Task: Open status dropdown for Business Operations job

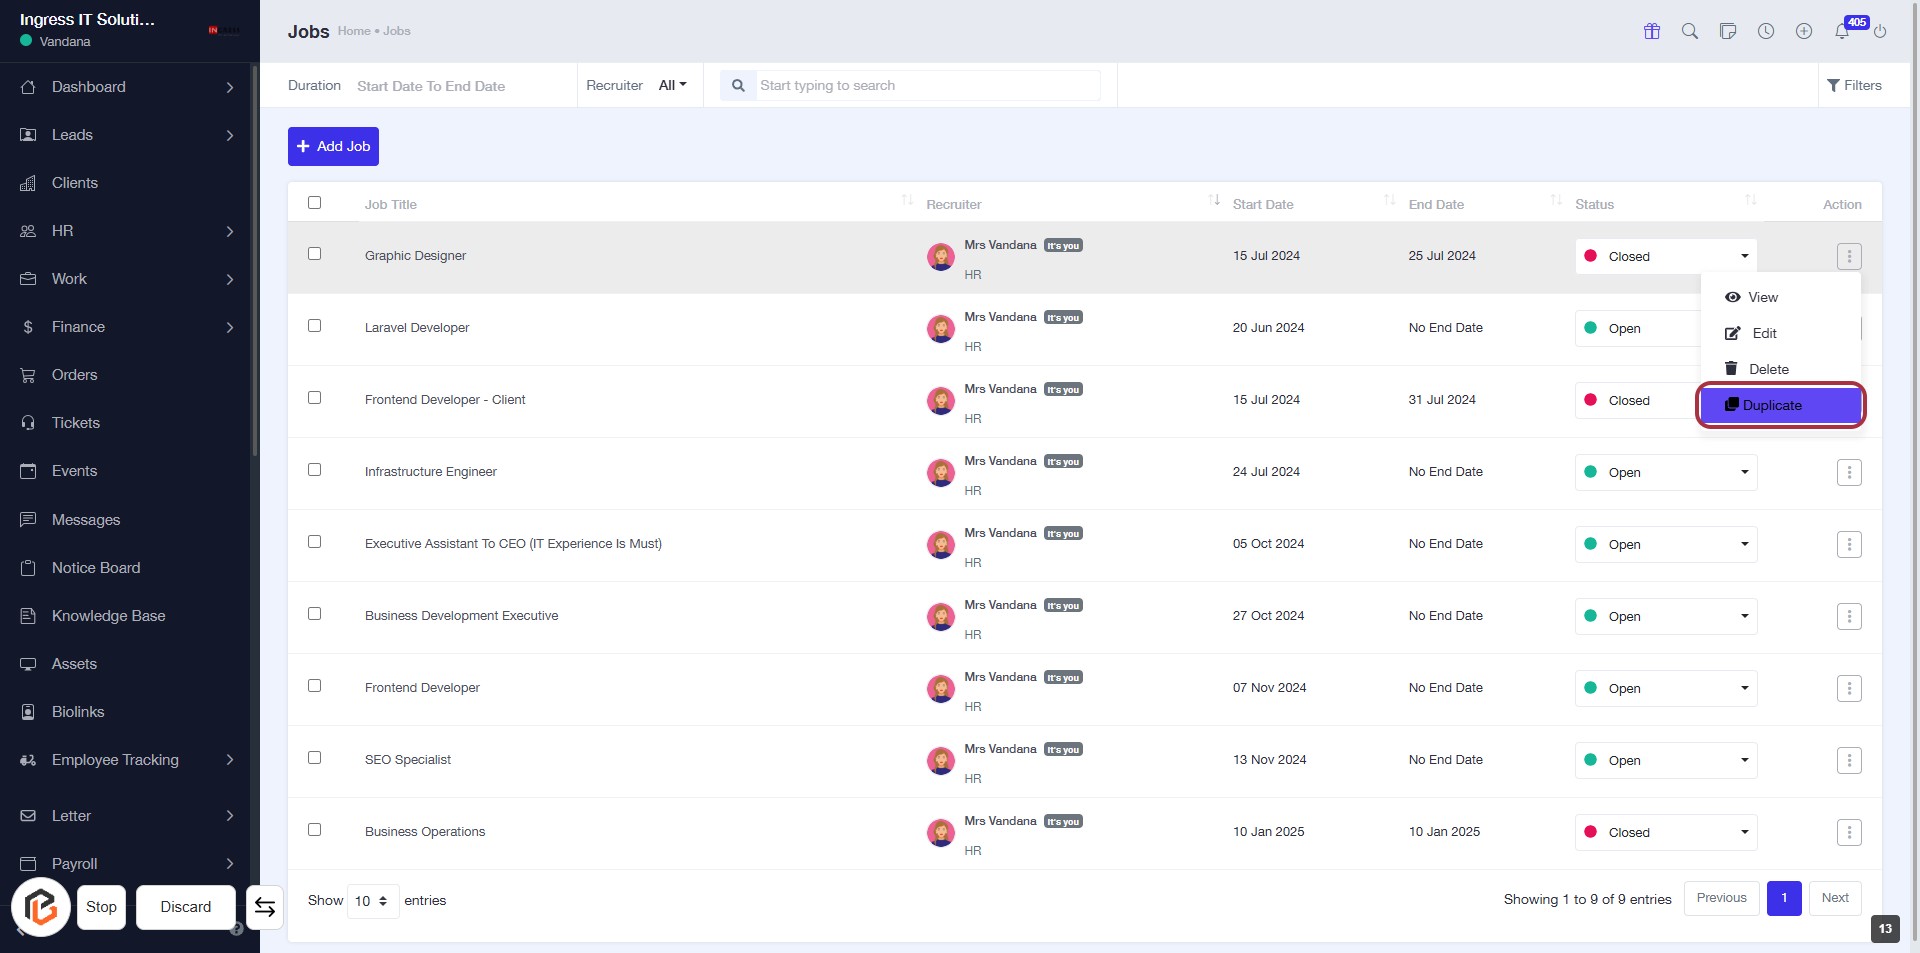Action: pos(1665,832)
